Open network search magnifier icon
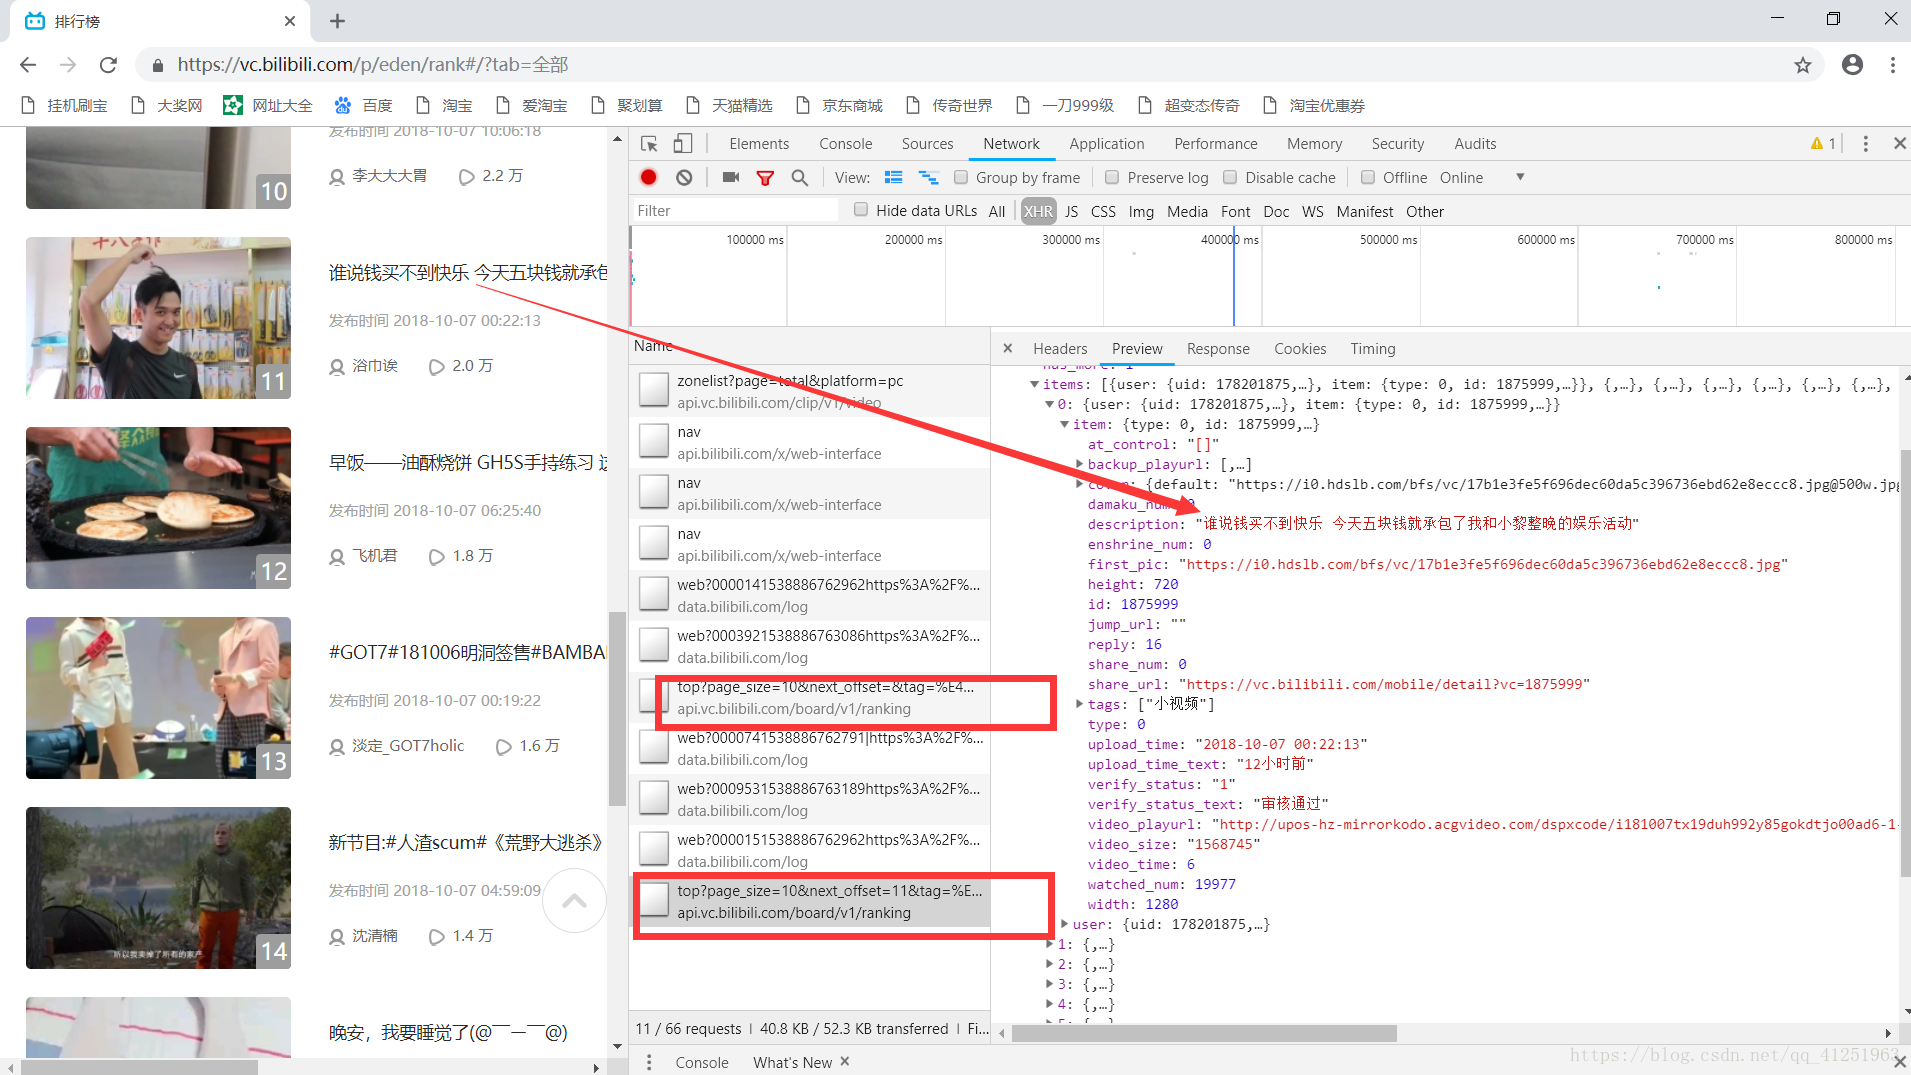Viewport: 1911px width, 1075px height. pyautogui.click(x=799, y=177)
